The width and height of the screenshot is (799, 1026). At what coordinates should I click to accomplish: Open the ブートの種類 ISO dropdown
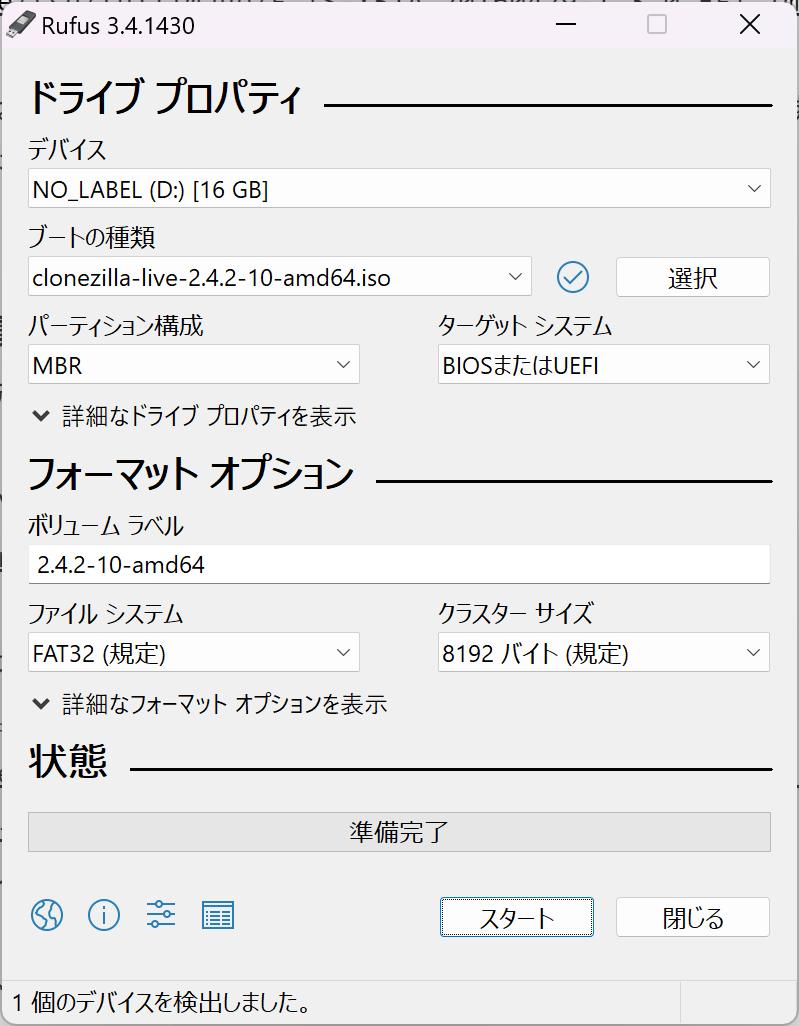(280, 277)
